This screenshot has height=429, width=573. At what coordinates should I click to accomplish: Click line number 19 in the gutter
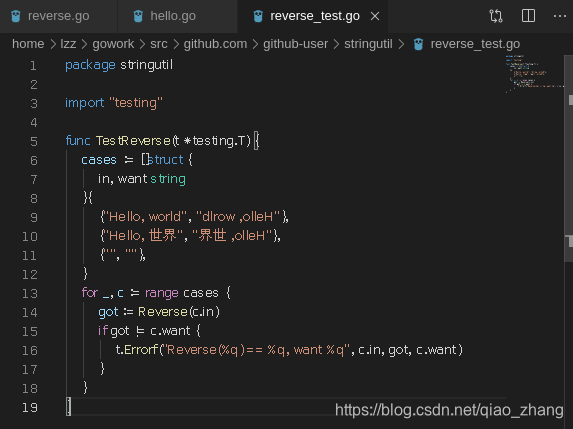[x=30, y=407]
